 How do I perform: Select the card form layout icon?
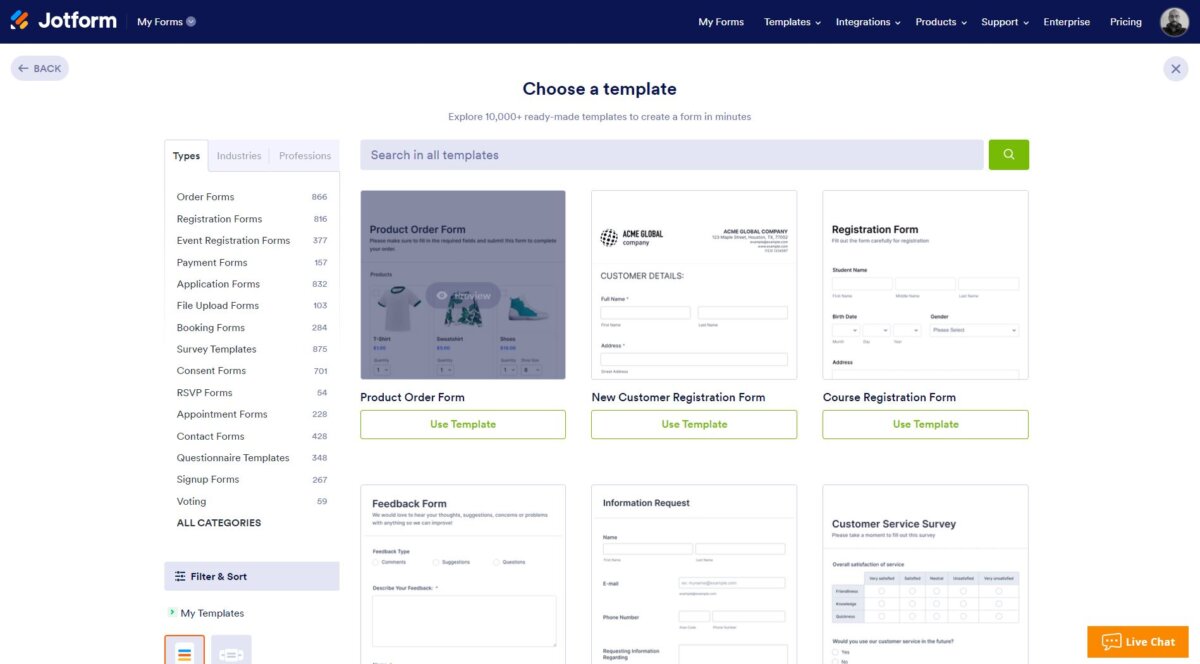(232, 652)
